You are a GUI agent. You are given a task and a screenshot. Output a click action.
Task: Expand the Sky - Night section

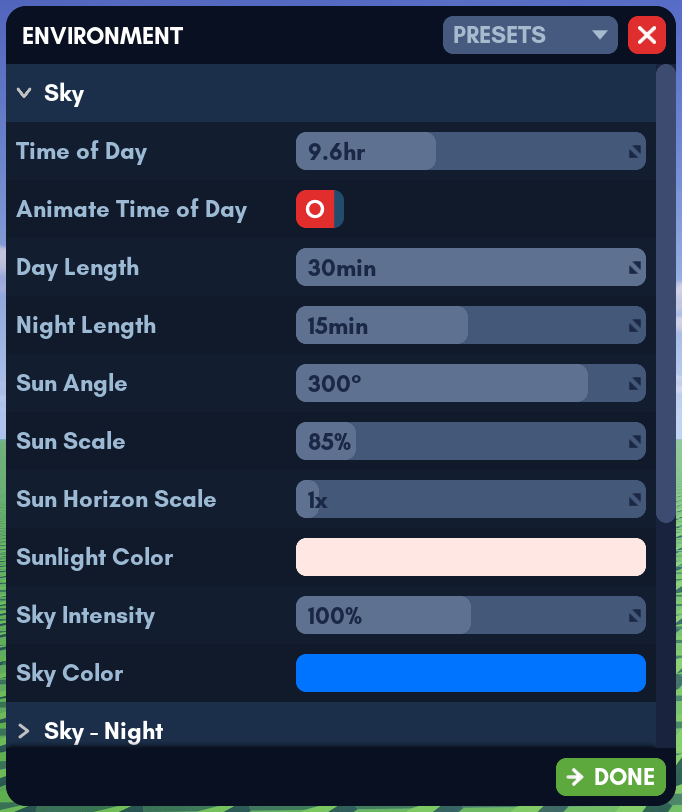pos(26,731)
